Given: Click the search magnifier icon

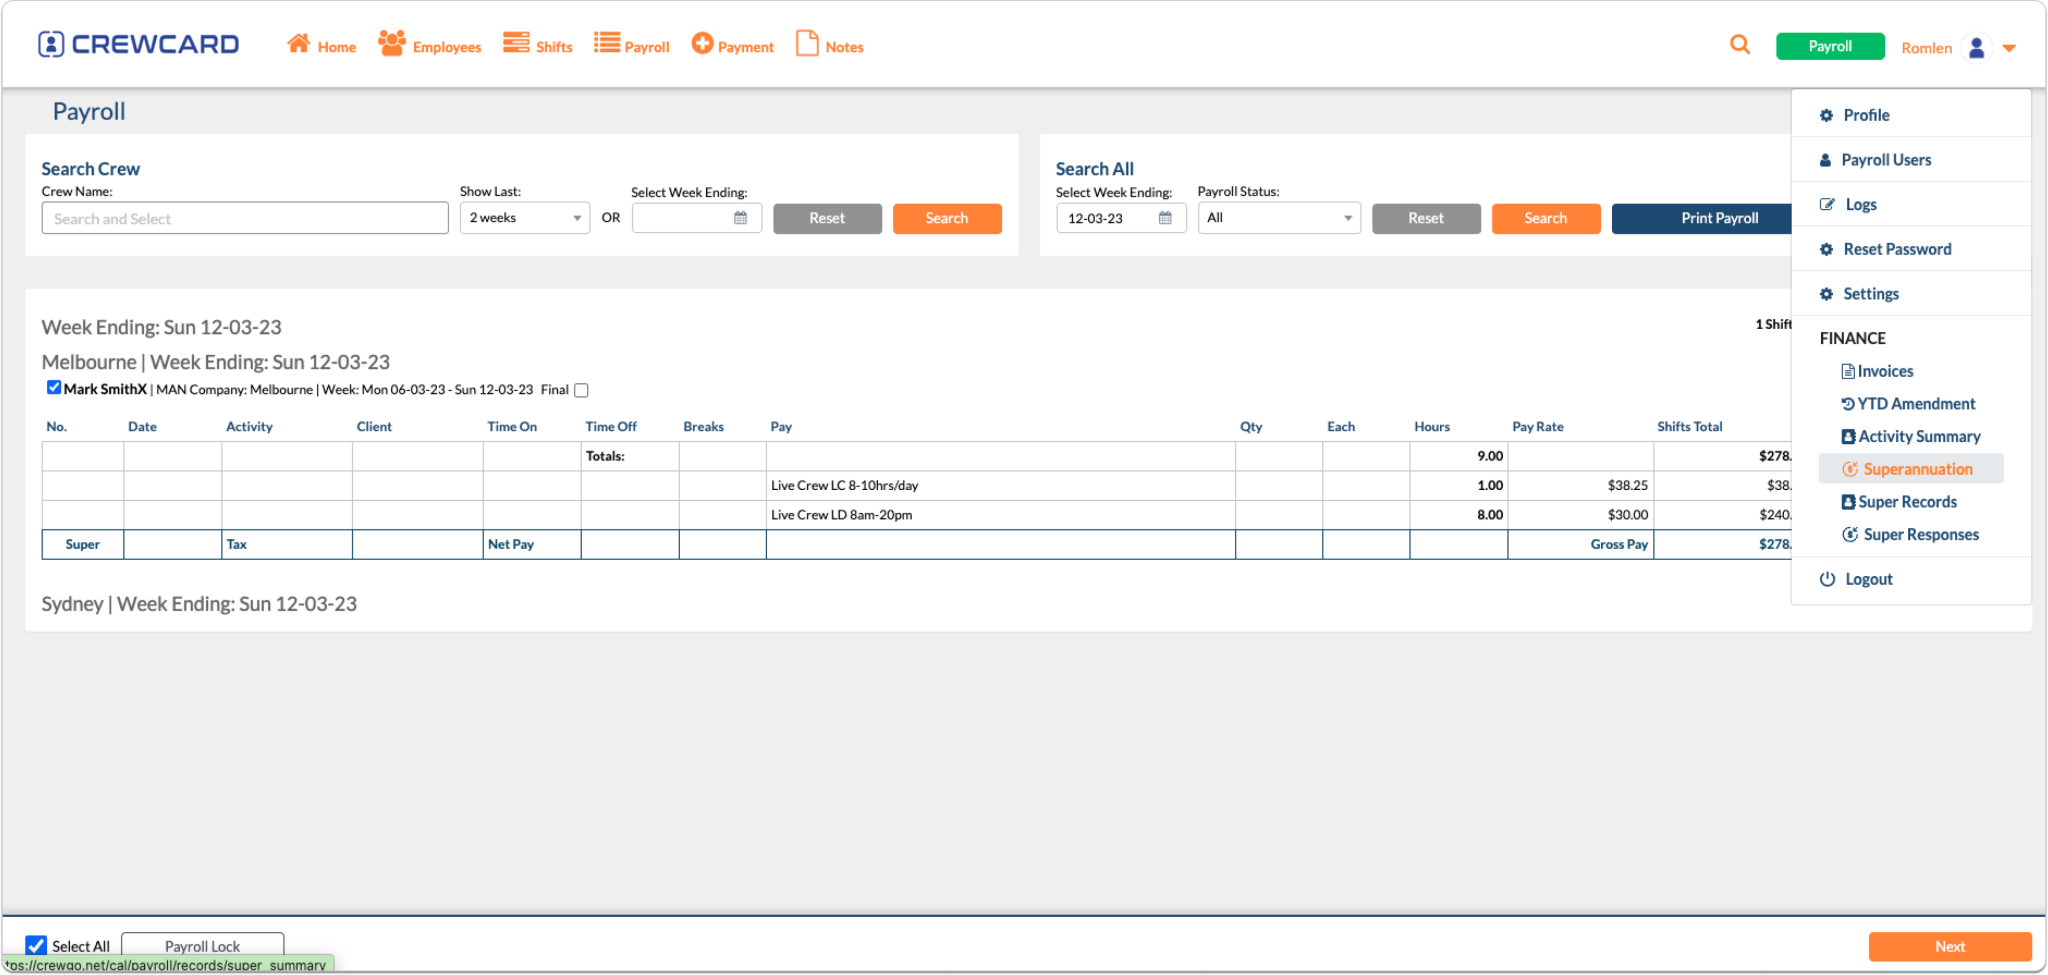Looking at the screenshot, I should [x=1740, y=44].
